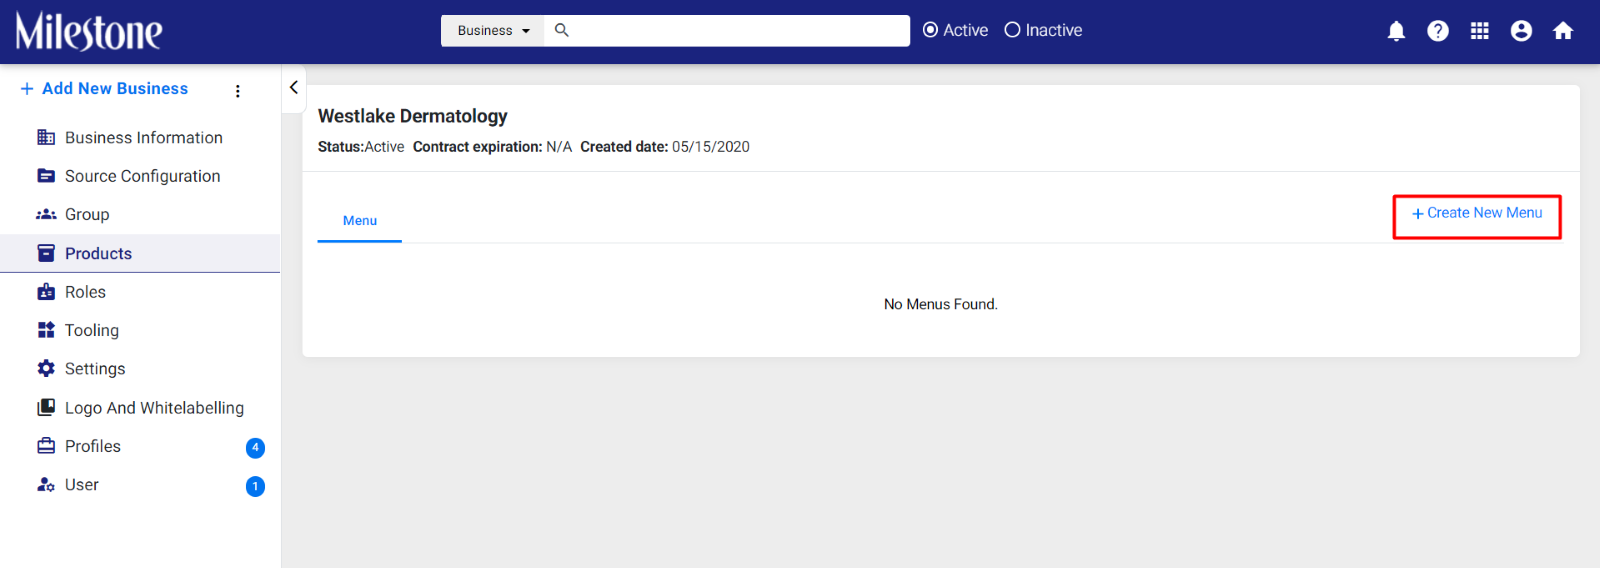1600x568 pixels.
Task: Click the No Menus Found message
Action: coord(941,304)
